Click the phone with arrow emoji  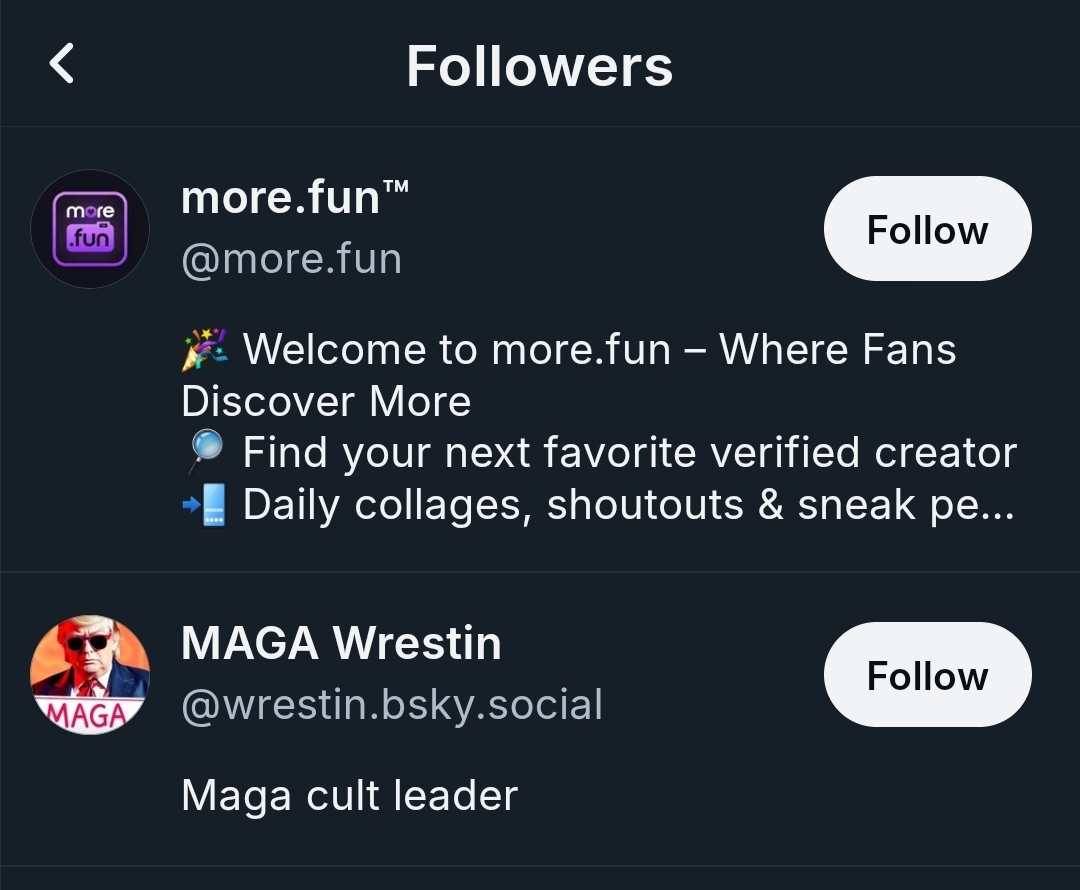click(x=206, y=505)
